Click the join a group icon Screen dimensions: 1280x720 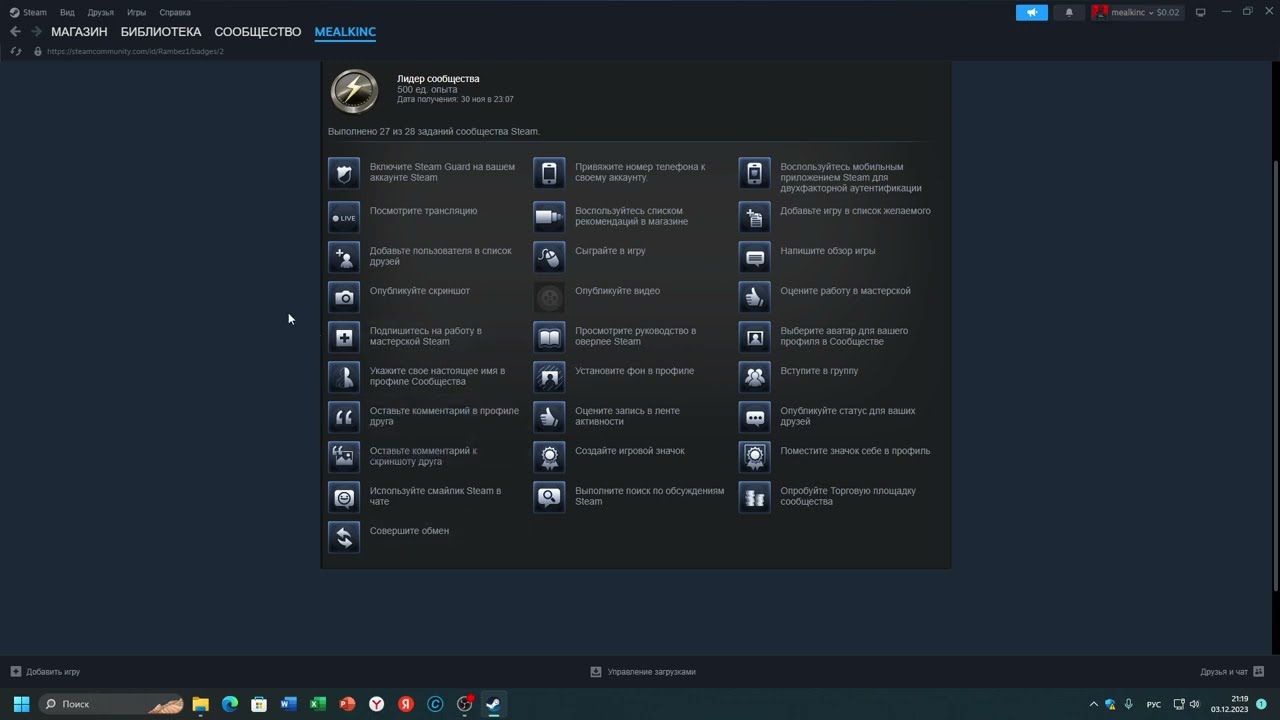point(755,377)
